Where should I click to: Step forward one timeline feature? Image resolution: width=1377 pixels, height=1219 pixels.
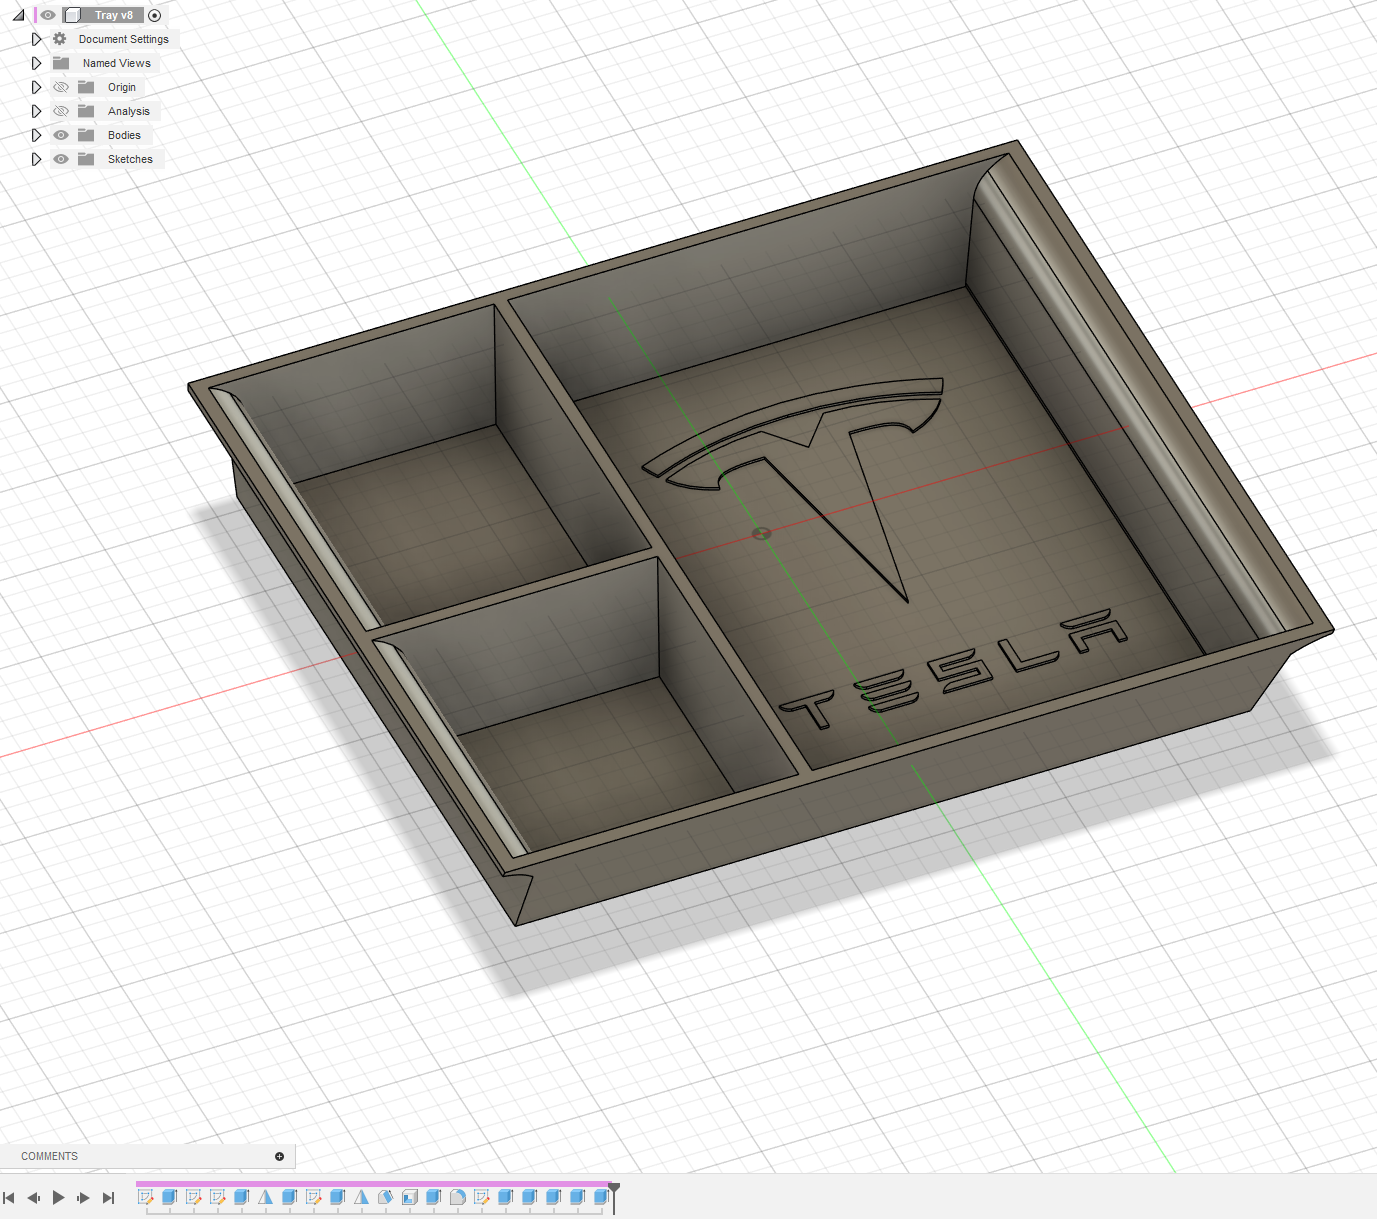click(83, 1197)
